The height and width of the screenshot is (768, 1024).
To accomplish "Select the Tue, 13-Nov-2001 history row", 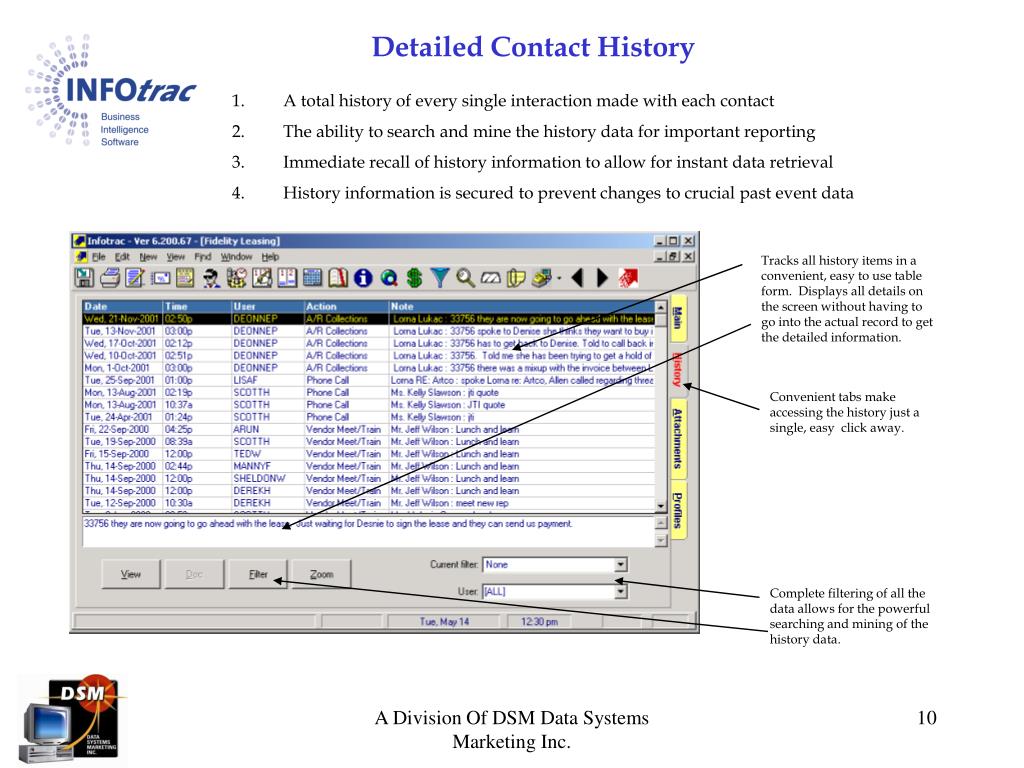I will (368, 331).
